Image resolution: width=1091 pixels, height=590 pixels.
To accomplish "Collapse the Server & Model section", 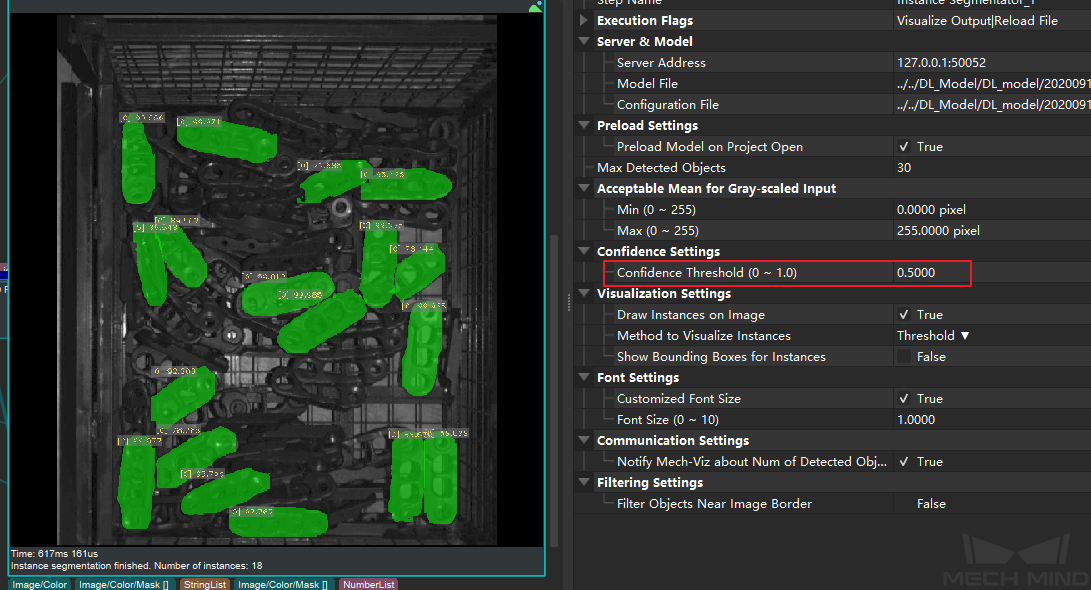I will (584, 42).
